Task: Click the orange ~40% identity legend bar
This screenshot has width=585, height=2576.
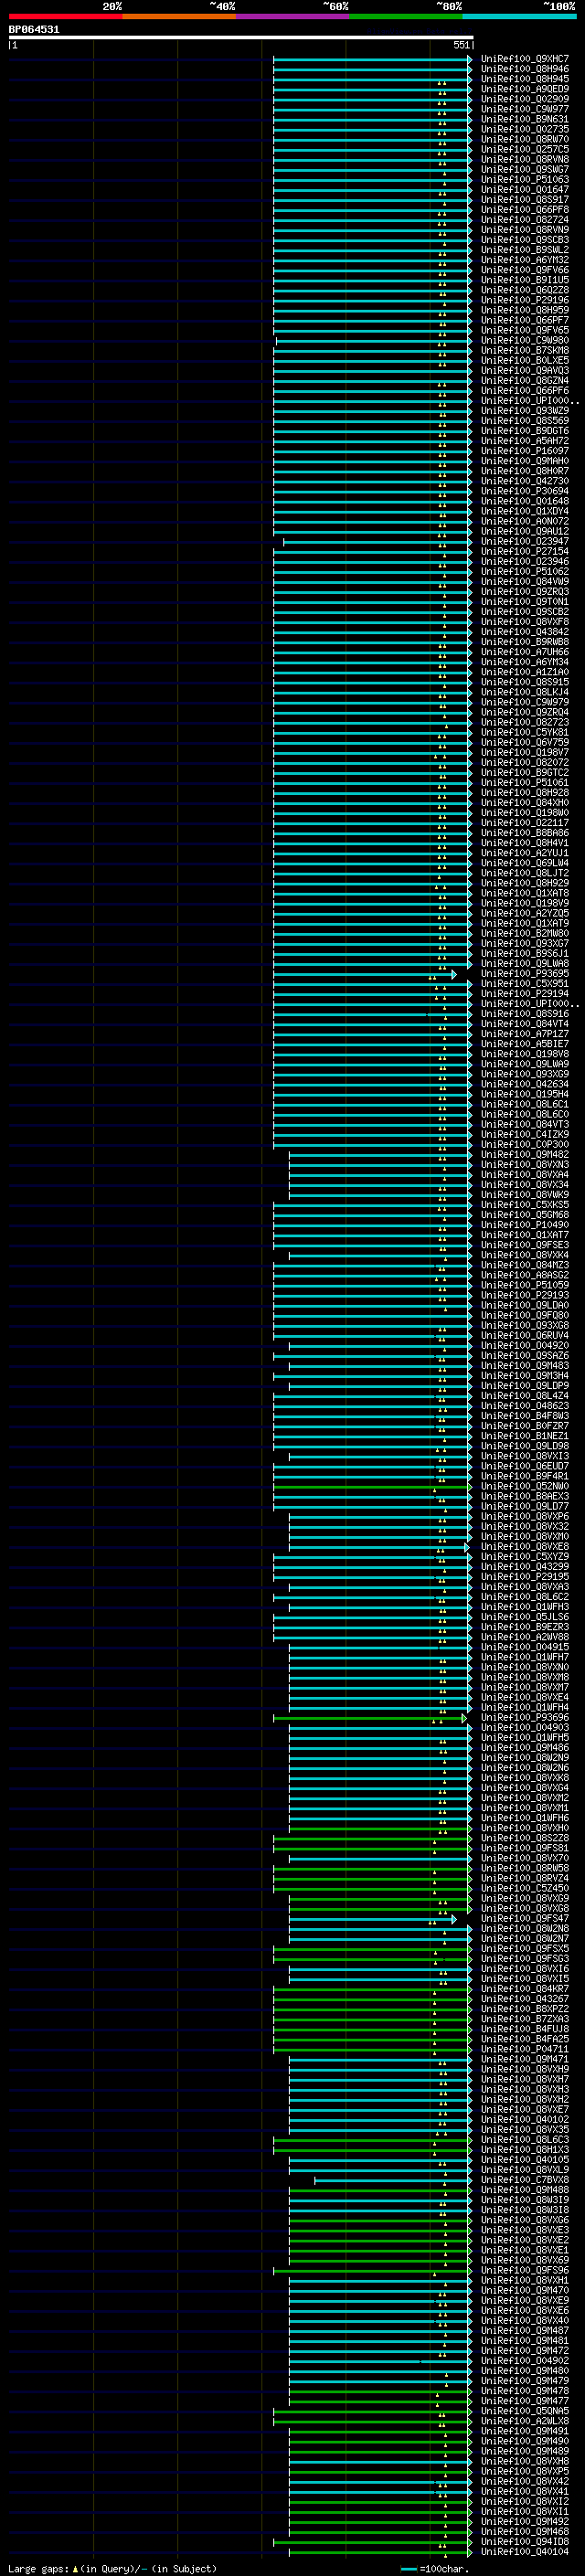Action: [x=179, y=16]
